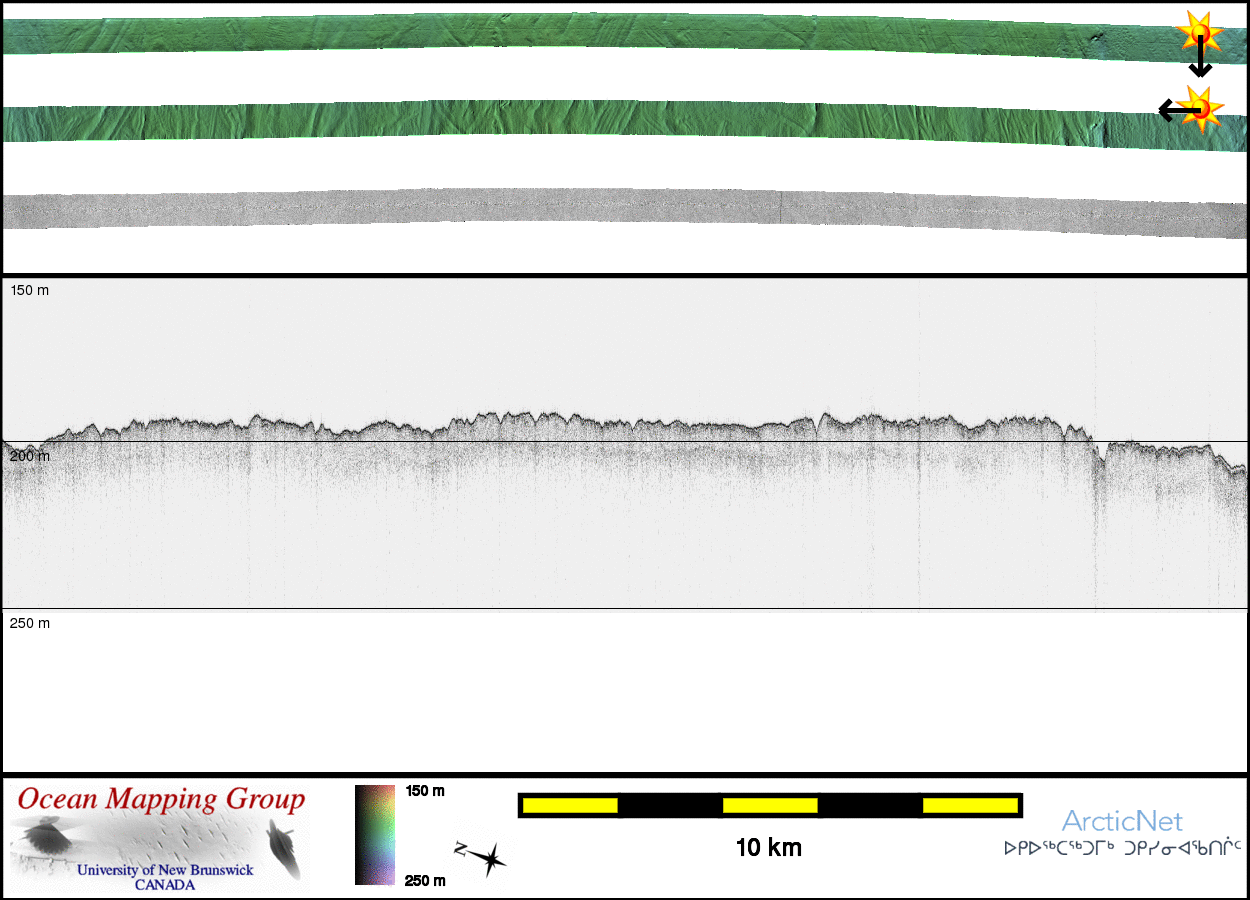Select the top green bathymetry strip
Image resolution: width=1250 pixels, height=900 pixels.
pyautogui.click(x=600, y=32)
